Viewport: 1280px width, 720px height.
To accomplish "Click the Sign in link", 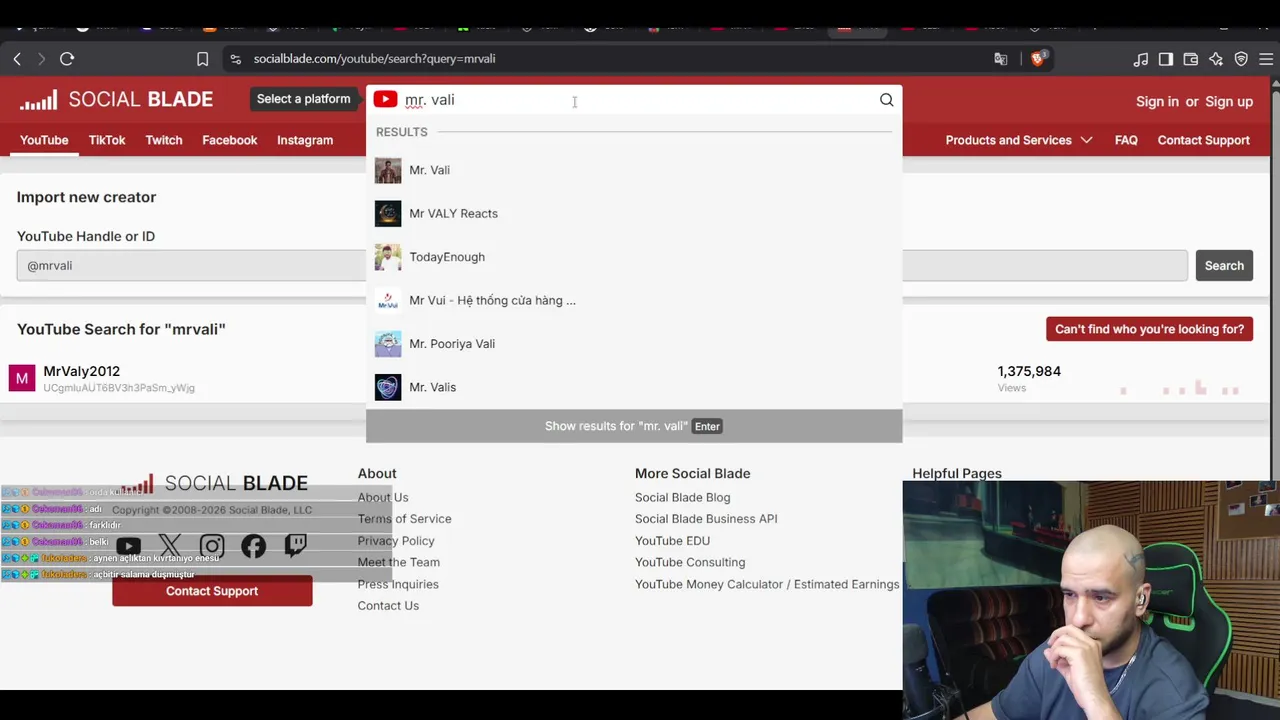I will [1157, 101].
